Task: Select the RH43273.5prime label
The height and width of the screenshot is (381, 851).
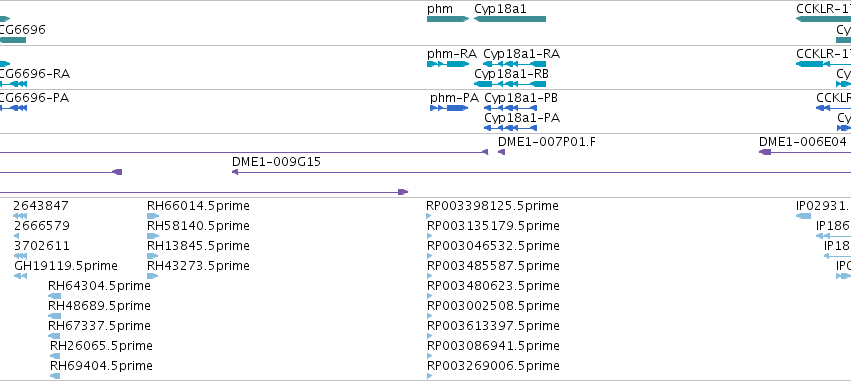Action: pyautogui.click(x=198, y=265)
